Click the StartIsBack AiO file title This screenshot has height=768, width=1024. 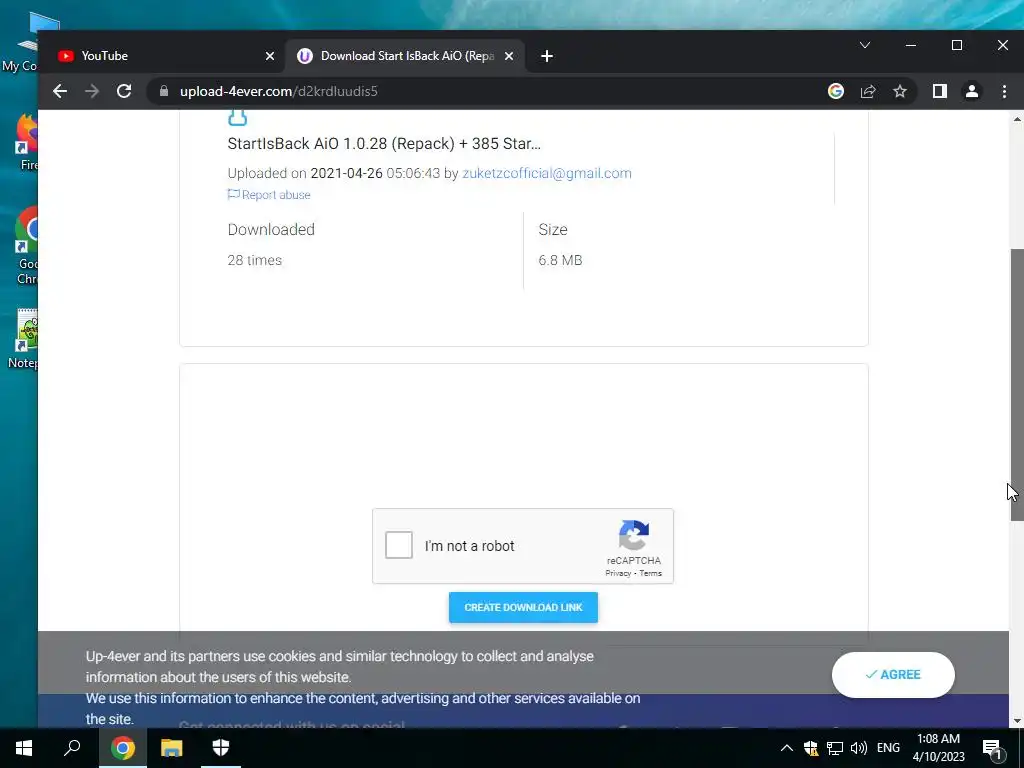coord(384,144)
